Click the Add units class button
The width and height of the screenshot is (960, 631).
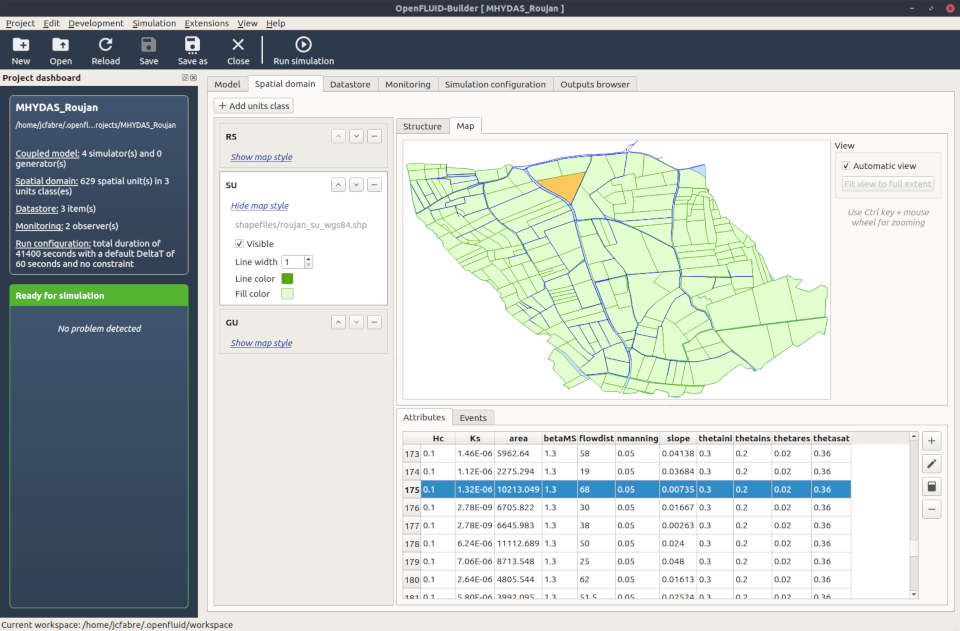(x=254, y=106)
